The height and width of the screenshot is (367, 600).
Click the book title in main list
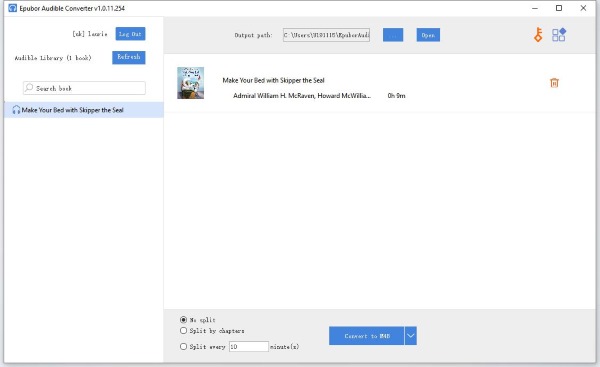(273, 80)
